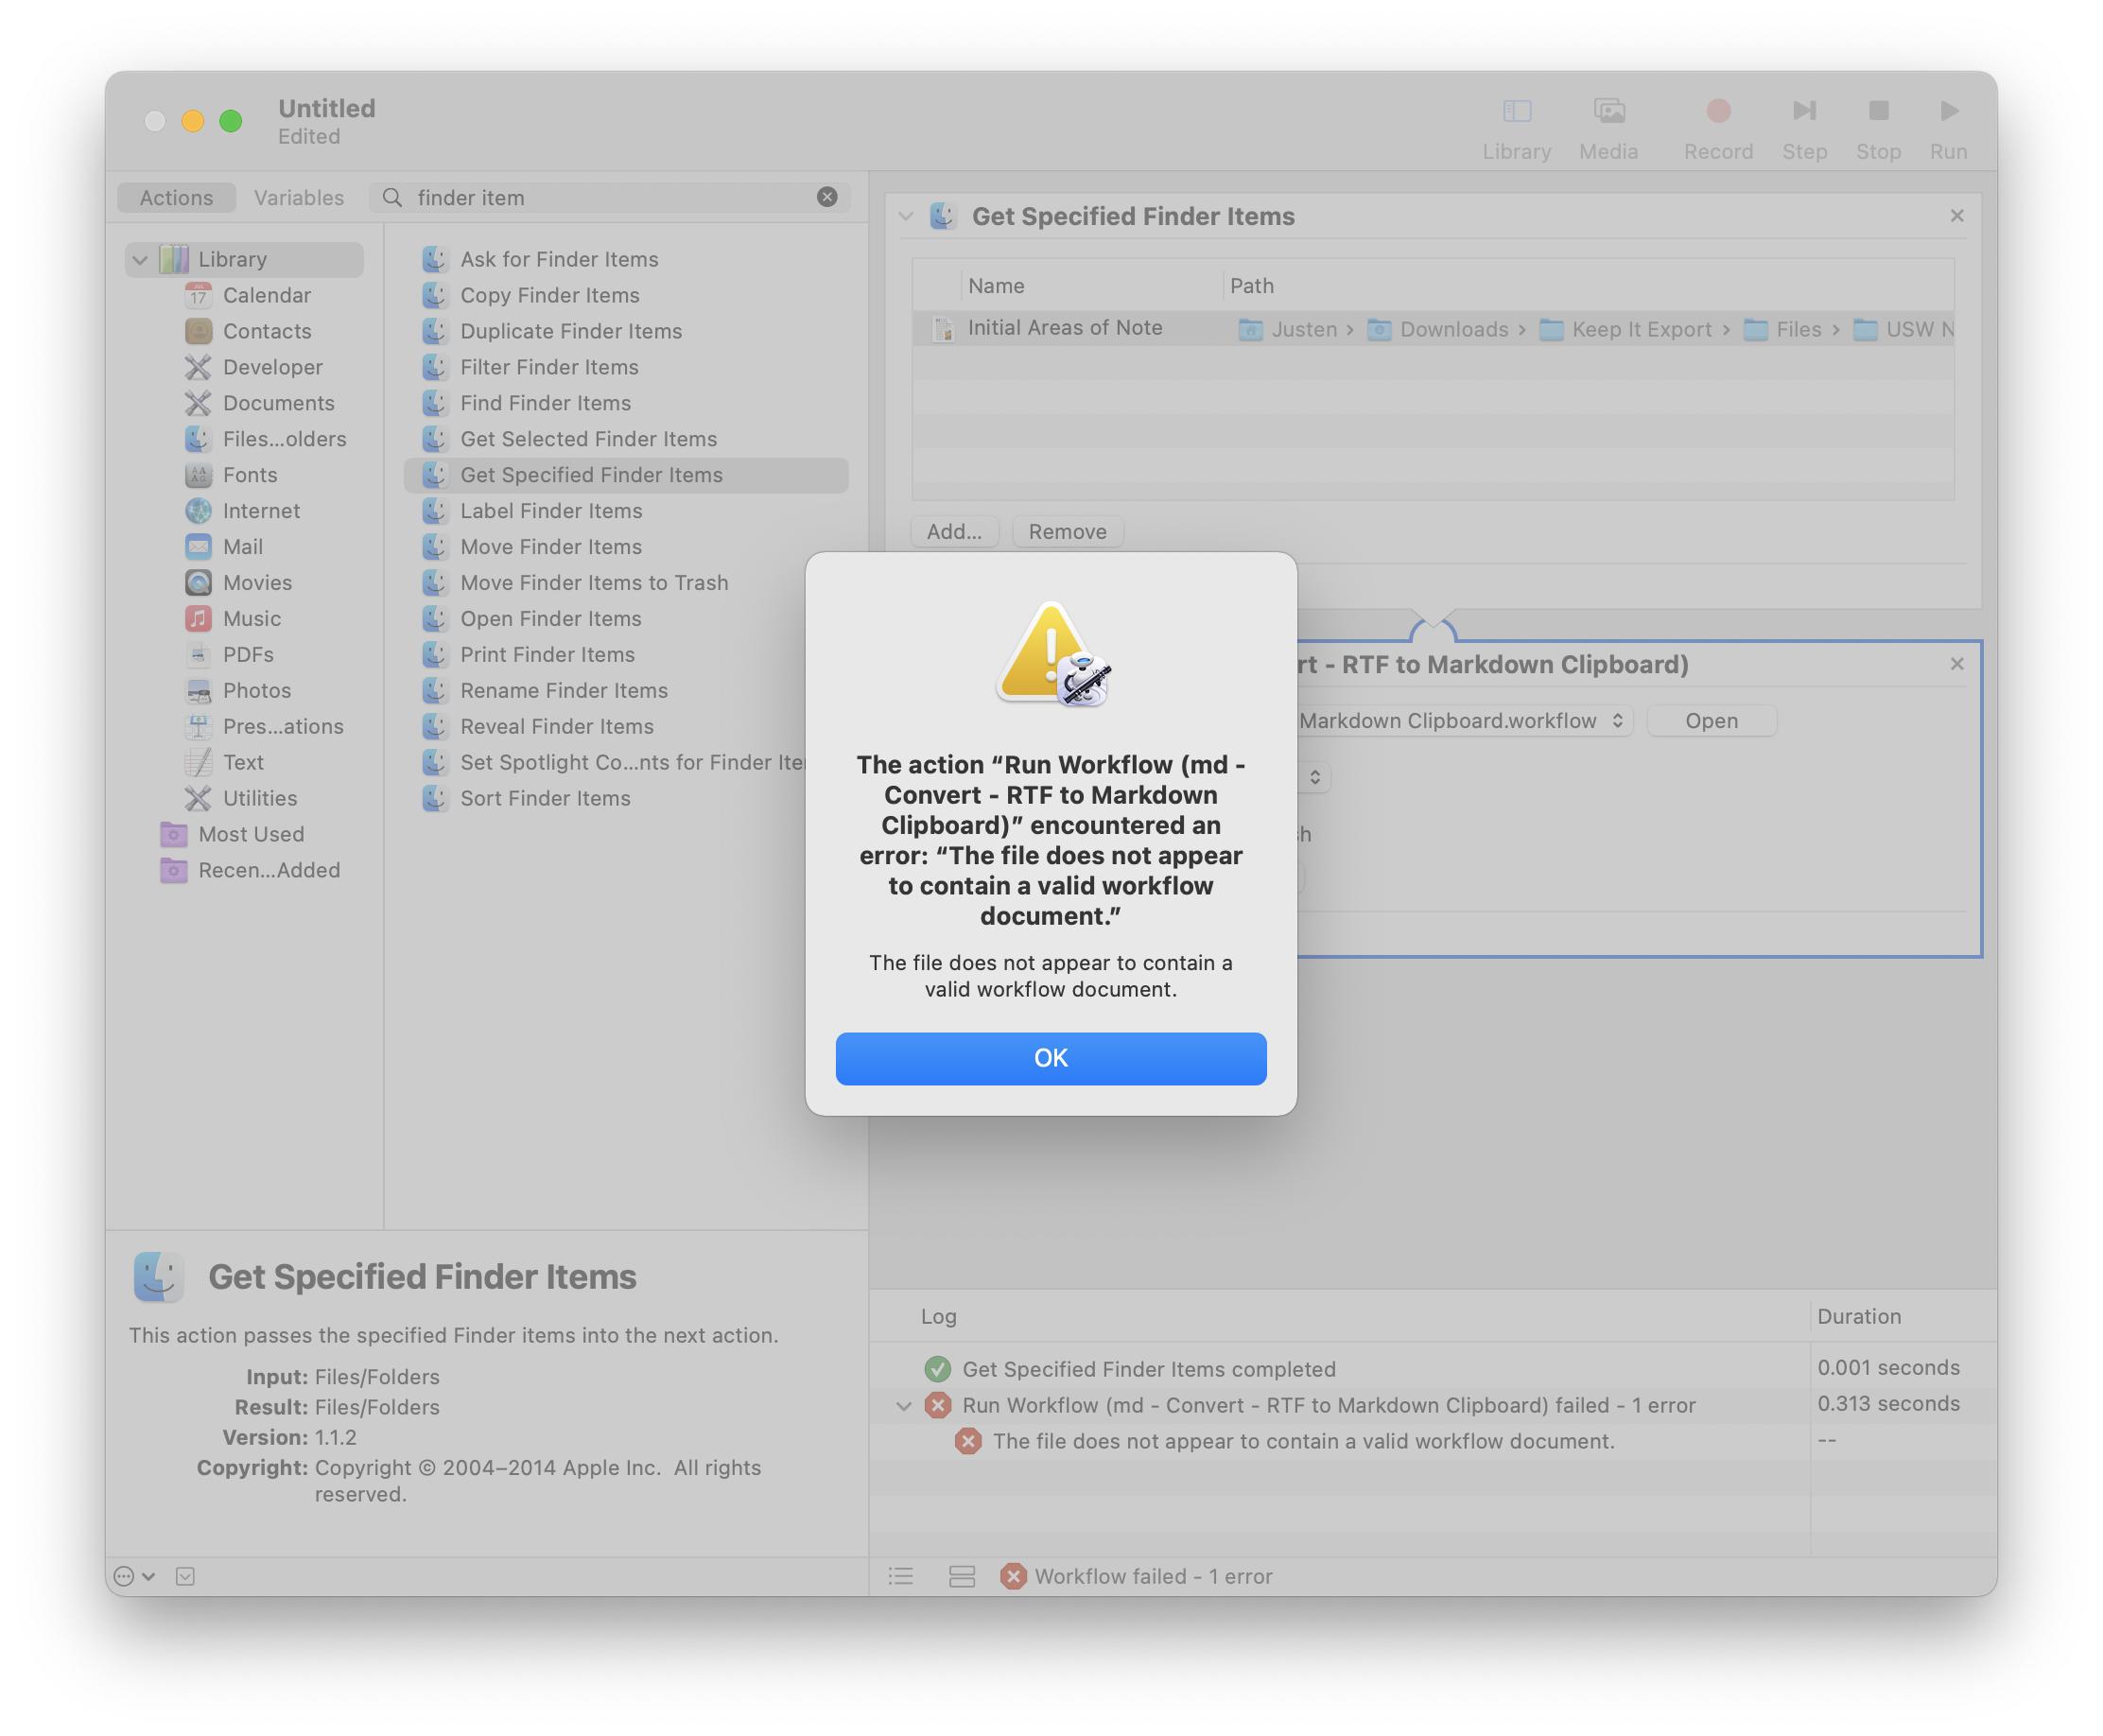Open the action menu ellipsis dropdown
The height and width of the screenshot is (1736, 2103).
[x=135, y=1577]
